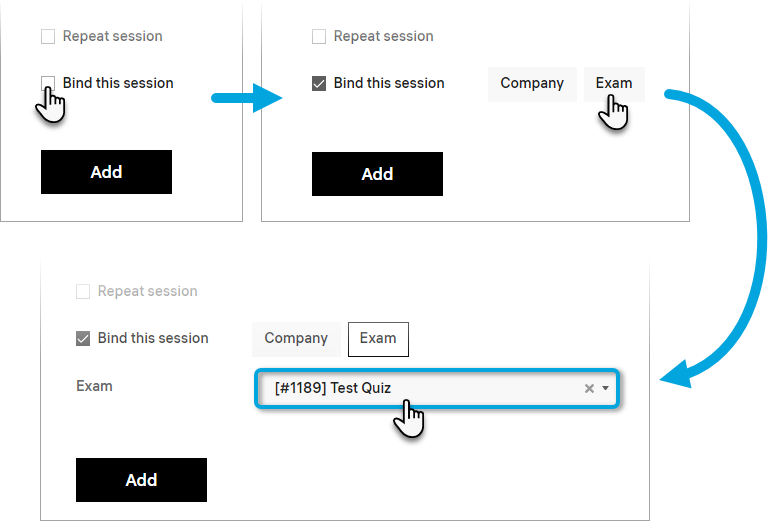Viewport: 769px width, 521px height.
Task: Enable Repeat session in the top-left panel
Action: coord(48,37)
